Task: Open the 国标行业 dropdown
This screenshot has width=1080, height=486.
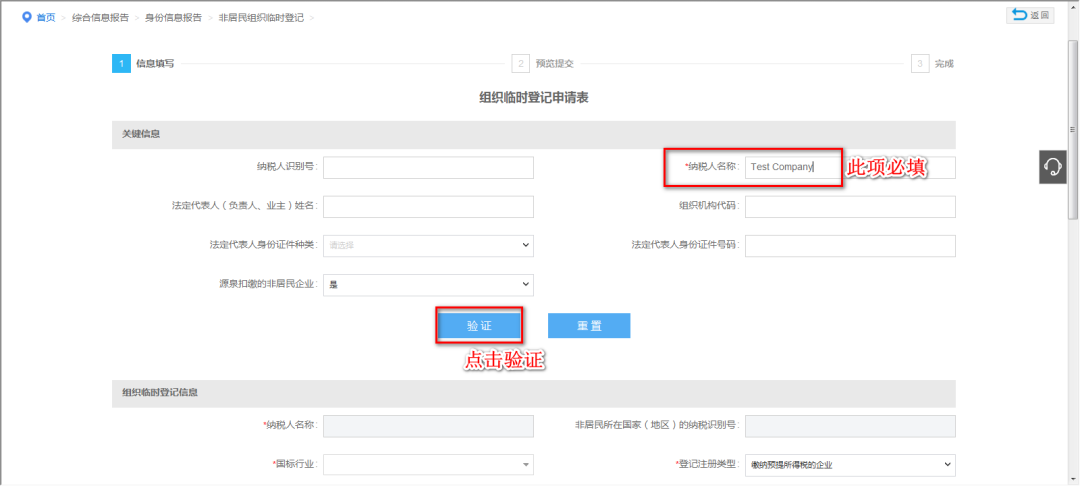Action: coord(428,465)
